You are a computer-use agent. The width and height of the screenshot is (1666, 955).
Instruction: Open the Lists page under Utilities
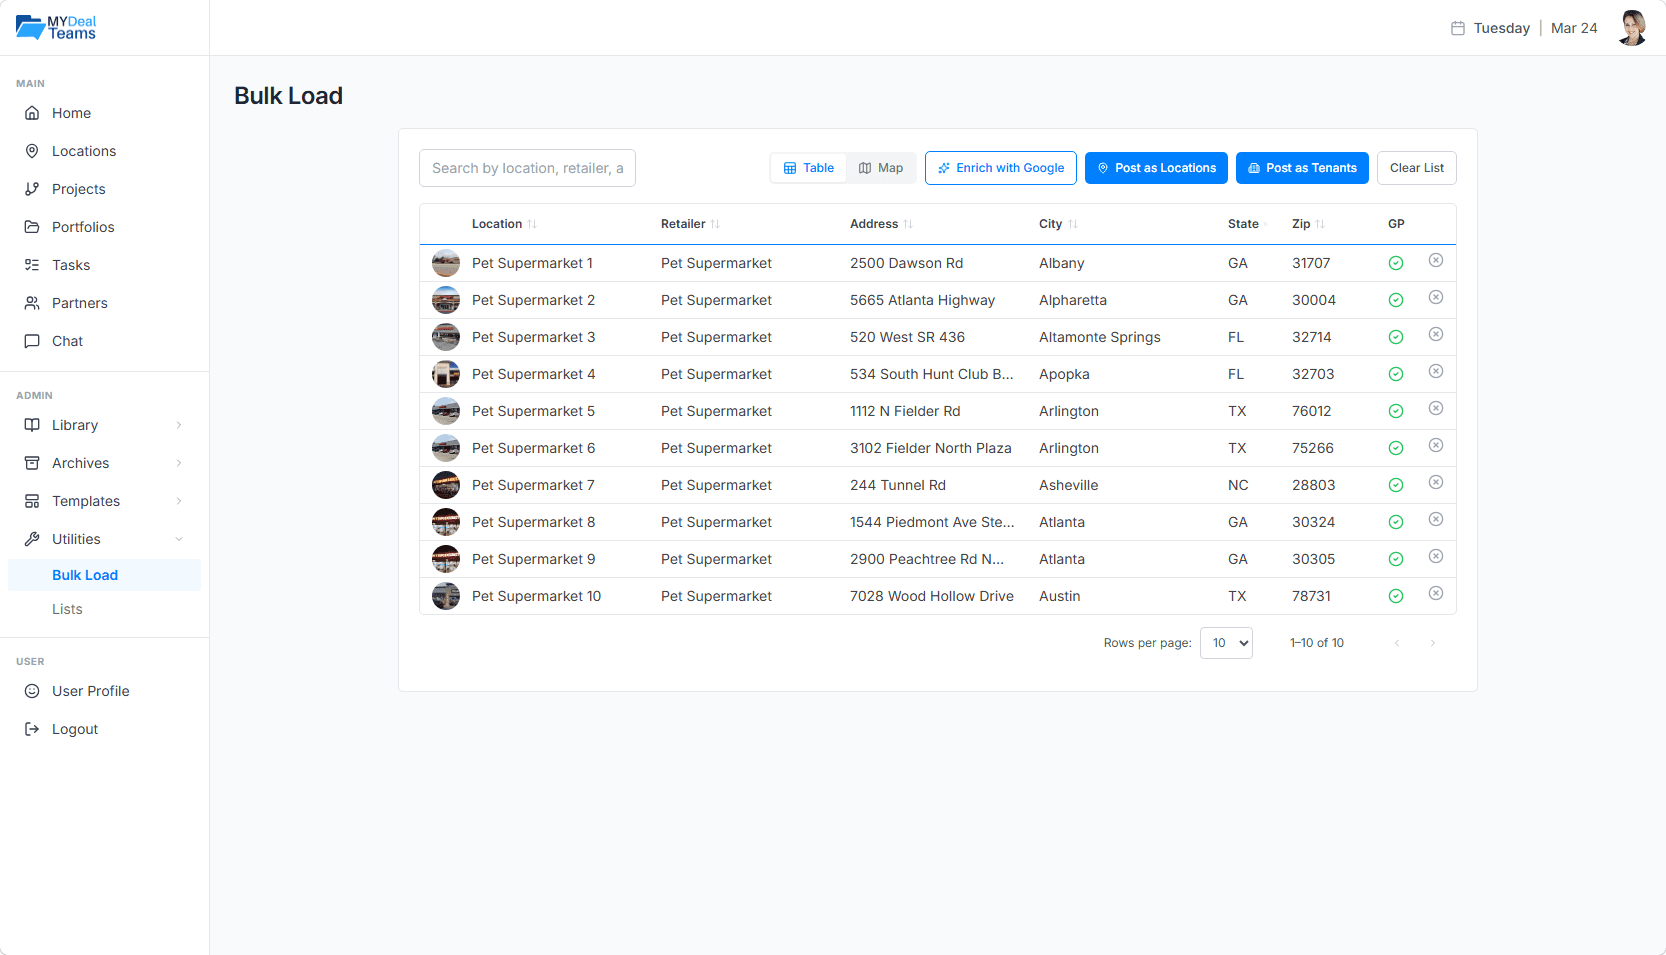coord(67,609)
